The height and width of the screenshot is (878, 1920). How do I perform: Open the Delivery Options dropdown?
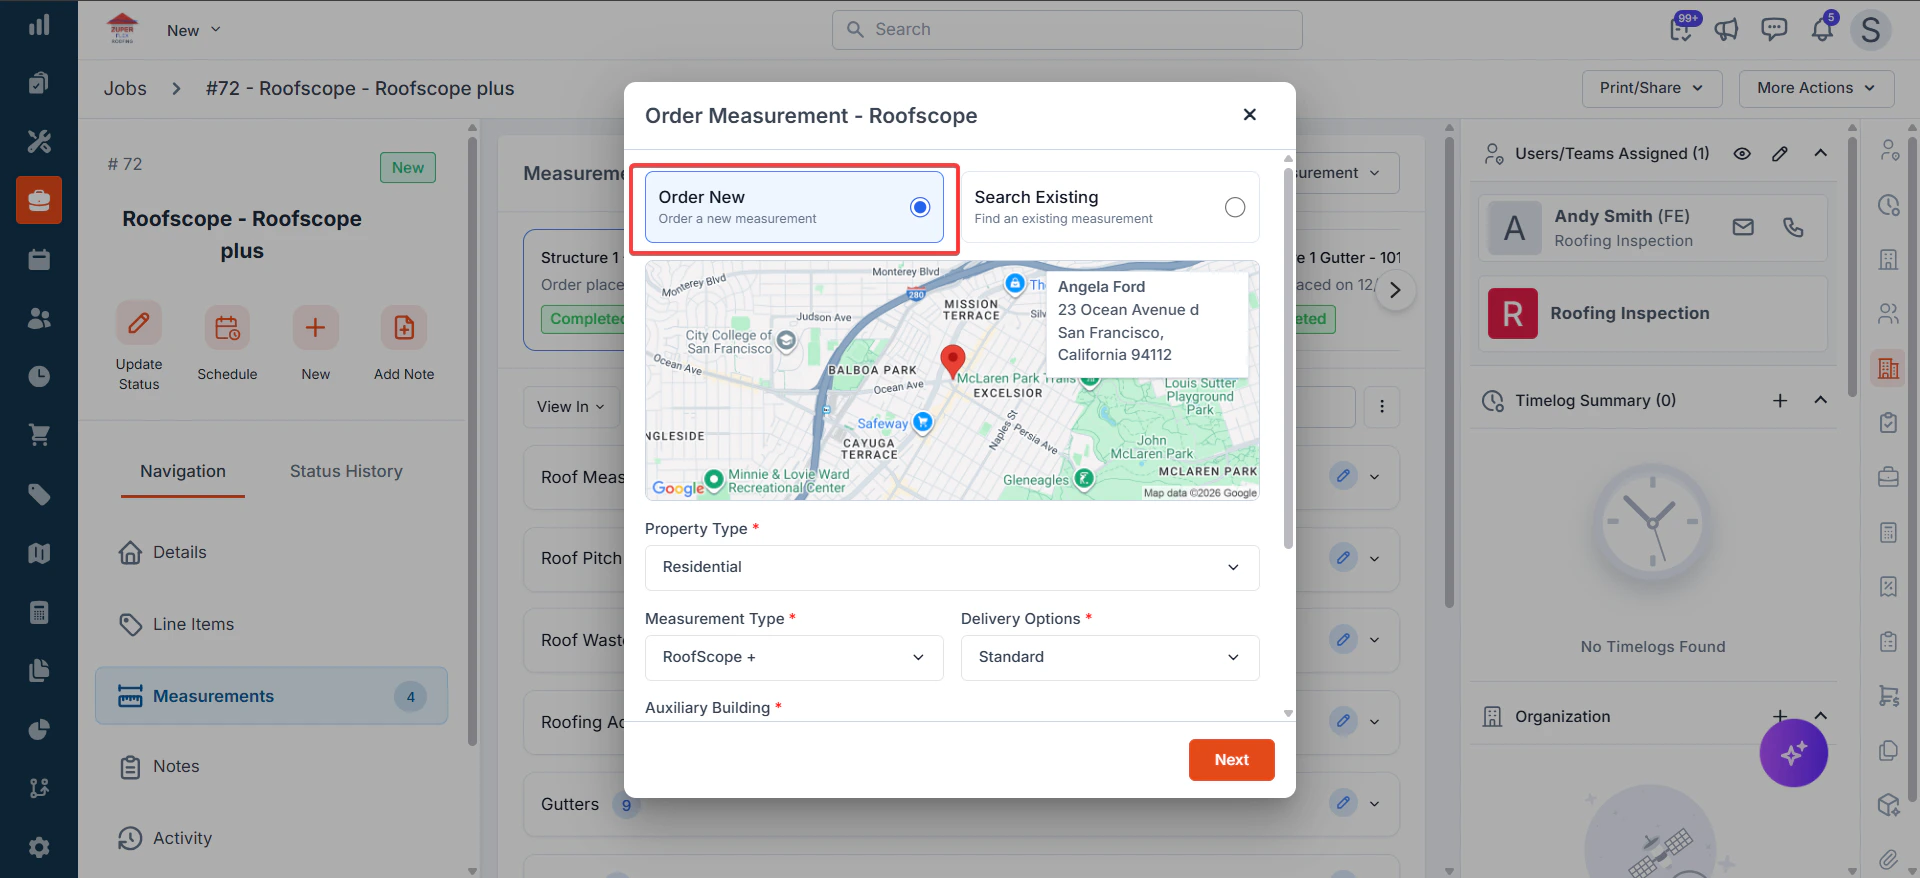1110,657
